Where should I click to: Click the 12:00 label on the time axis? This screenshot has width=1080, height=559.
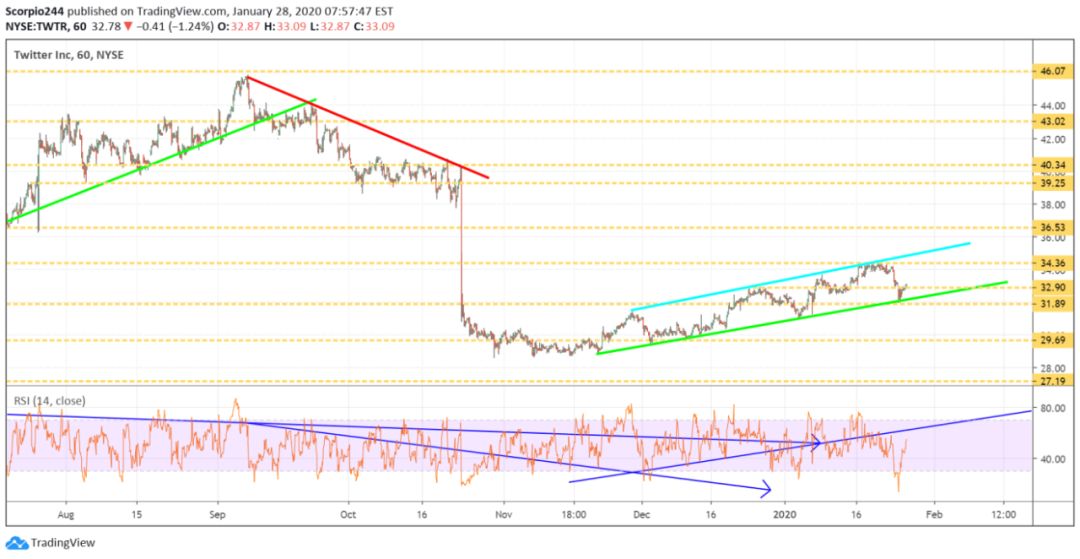click(1004, 514)
